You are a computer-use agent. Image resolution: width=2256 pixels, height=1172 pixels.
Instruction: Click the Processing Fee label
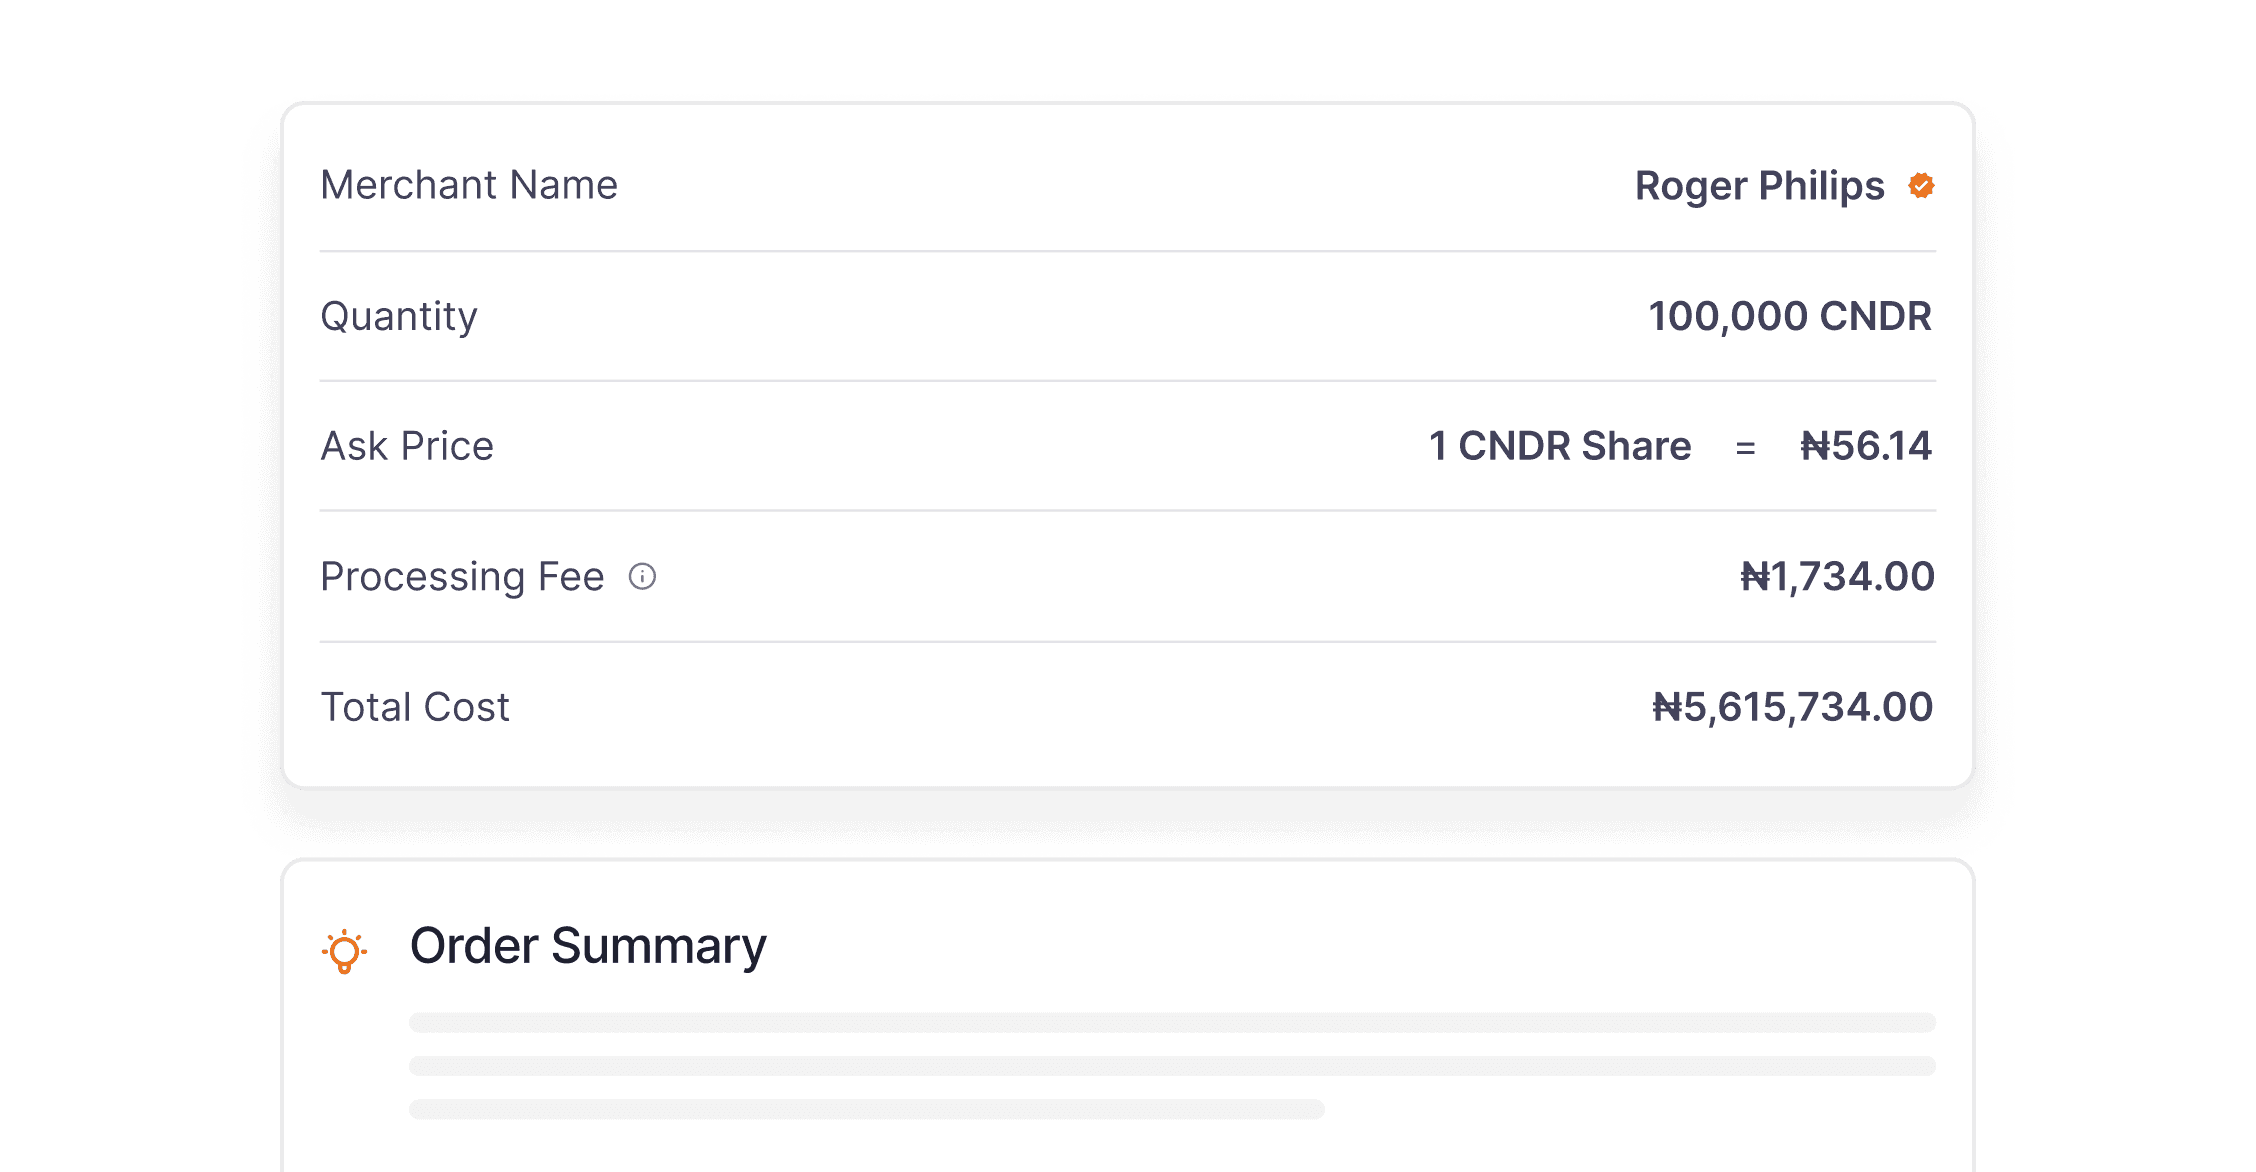(462, 577)
